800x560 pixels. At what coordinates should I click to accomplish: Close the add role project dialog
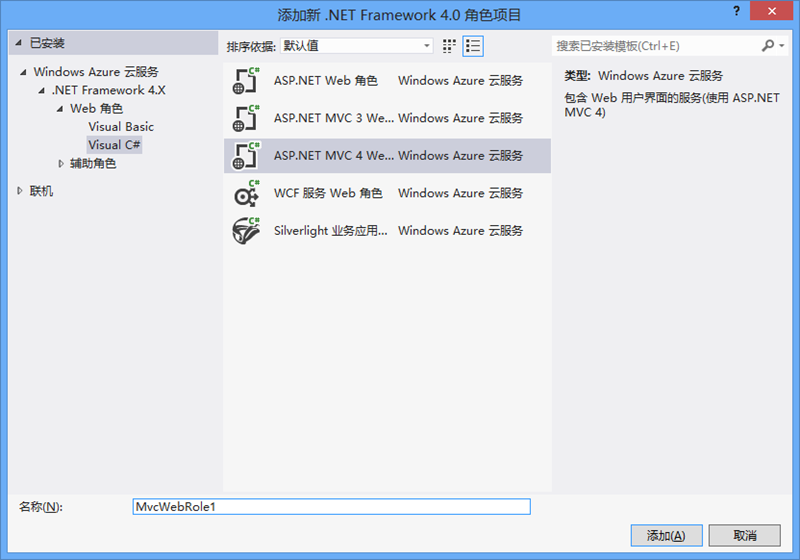[771, 11]
